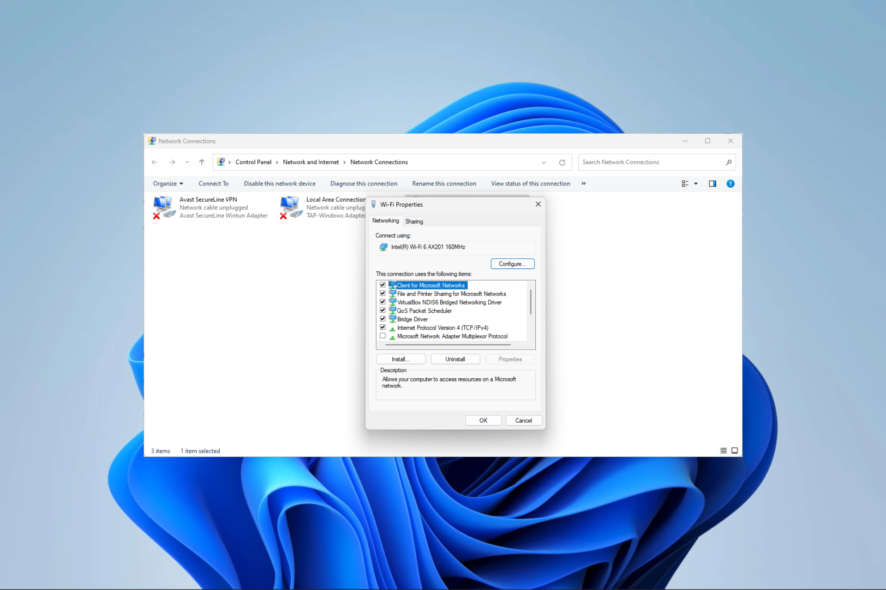Click the Back arrow in Network Connections
Image resolution: width=886 pixels, height=590 pixels.
tap(155, 162)
